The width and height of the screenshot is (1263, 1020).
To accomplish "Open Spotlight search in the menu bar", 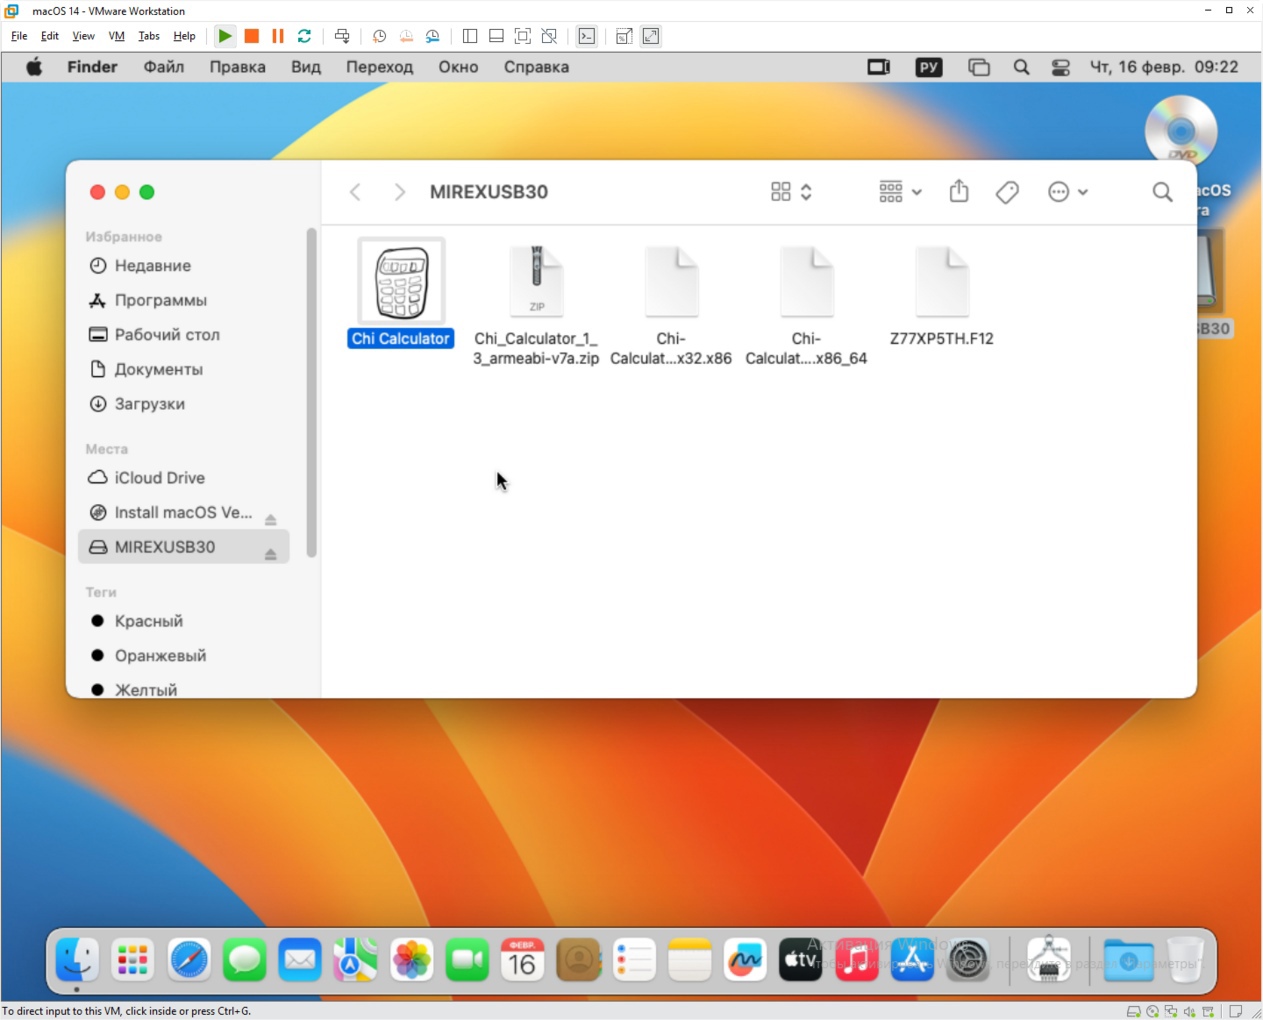I will [1021, 67].
